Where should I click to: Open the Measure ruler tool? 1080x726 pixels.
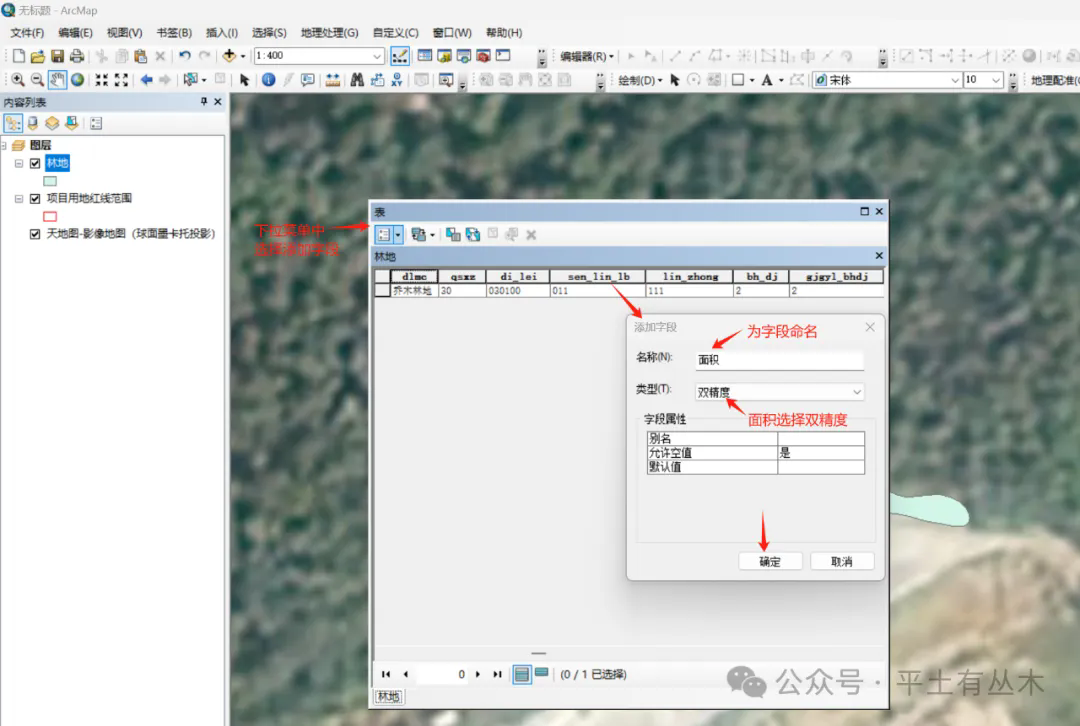[x=333, y=80]
